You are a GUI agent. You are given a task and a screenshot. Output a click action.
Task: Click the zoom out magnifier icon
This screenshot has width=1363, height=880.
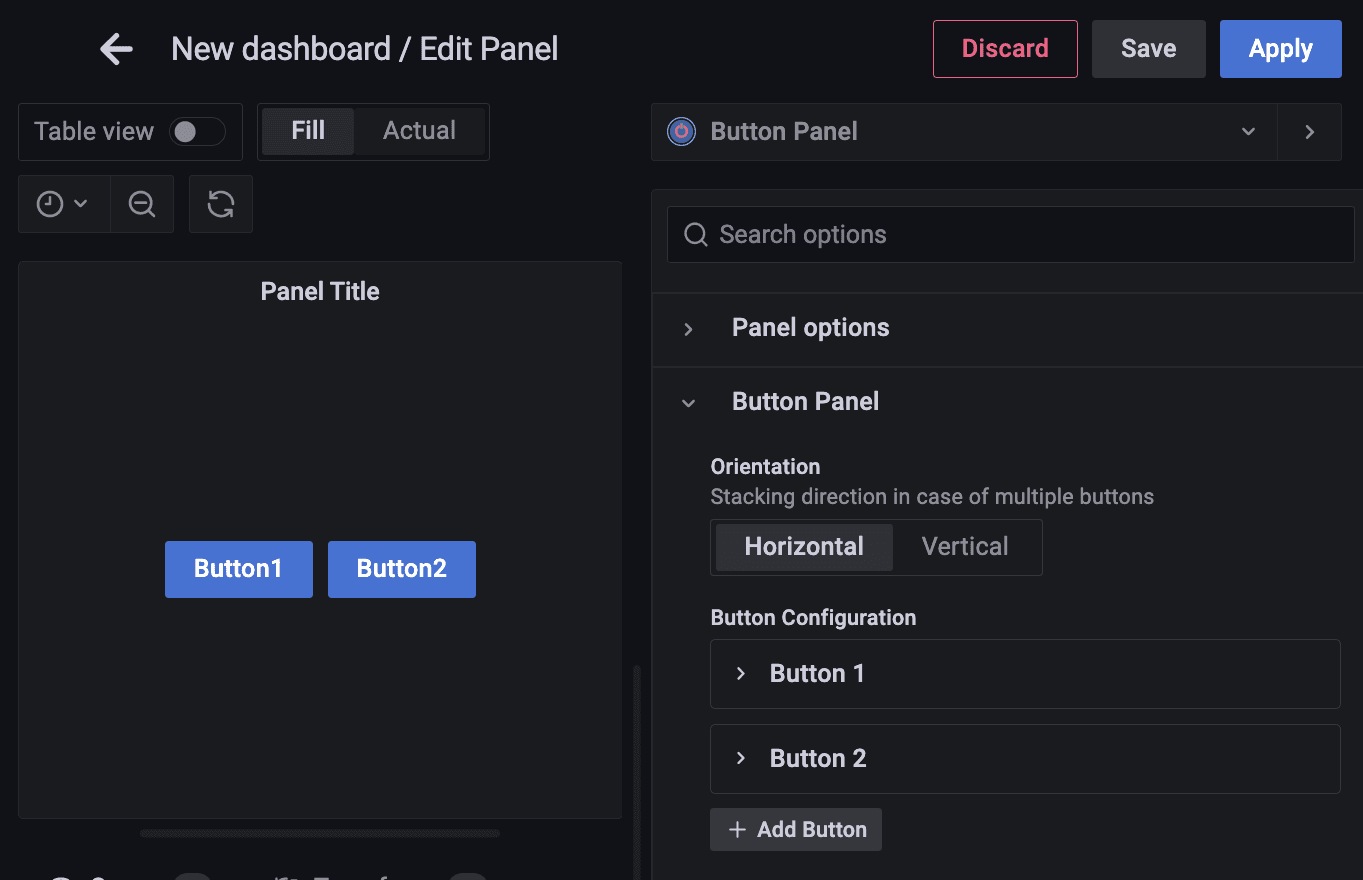point(141,204)
